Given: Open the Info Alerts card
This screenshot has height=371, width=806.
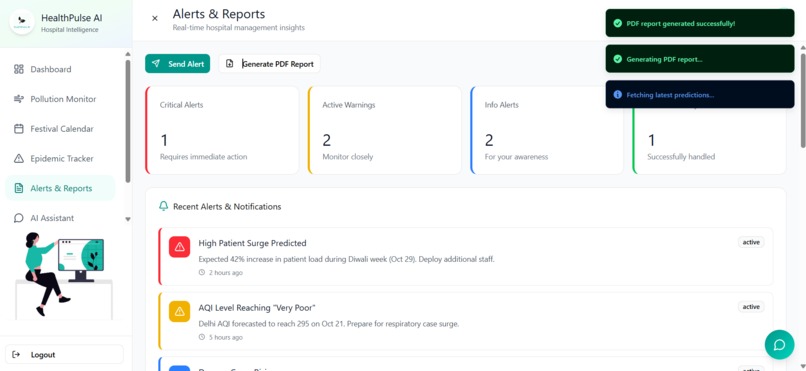Looking at the screenshot, I should [547, 130].
